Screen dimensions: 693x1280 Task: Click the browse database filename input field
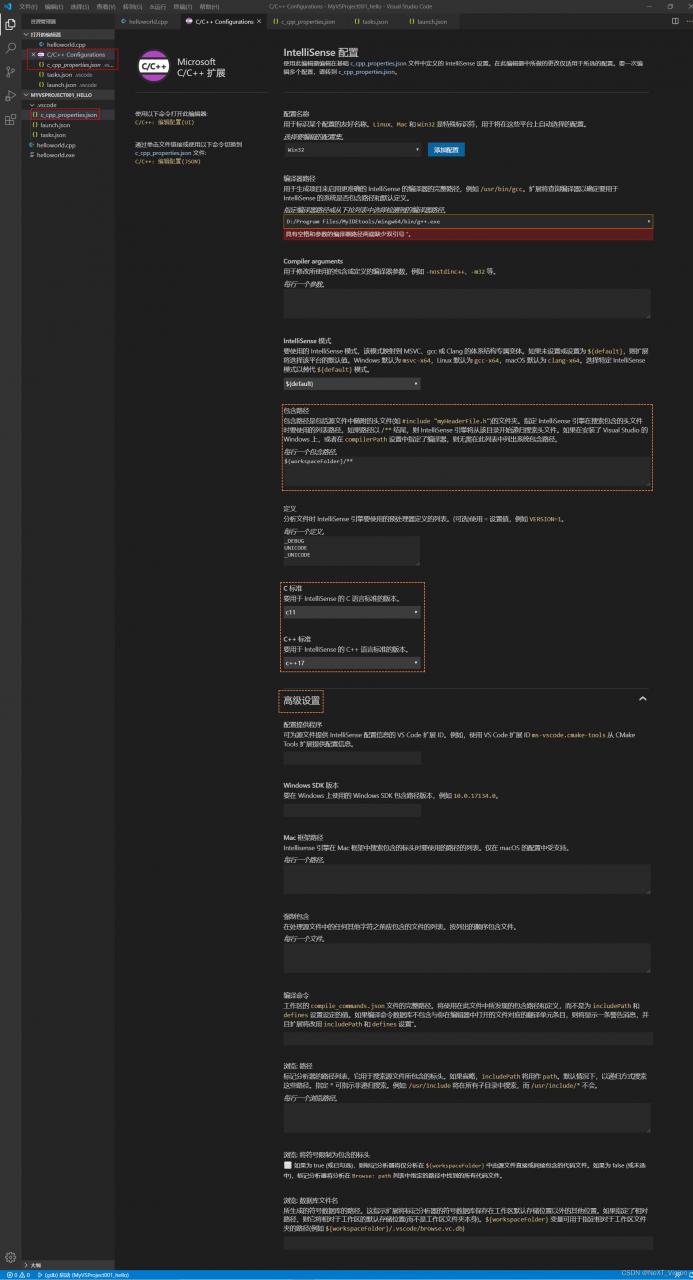click(x=467, y=1243)
